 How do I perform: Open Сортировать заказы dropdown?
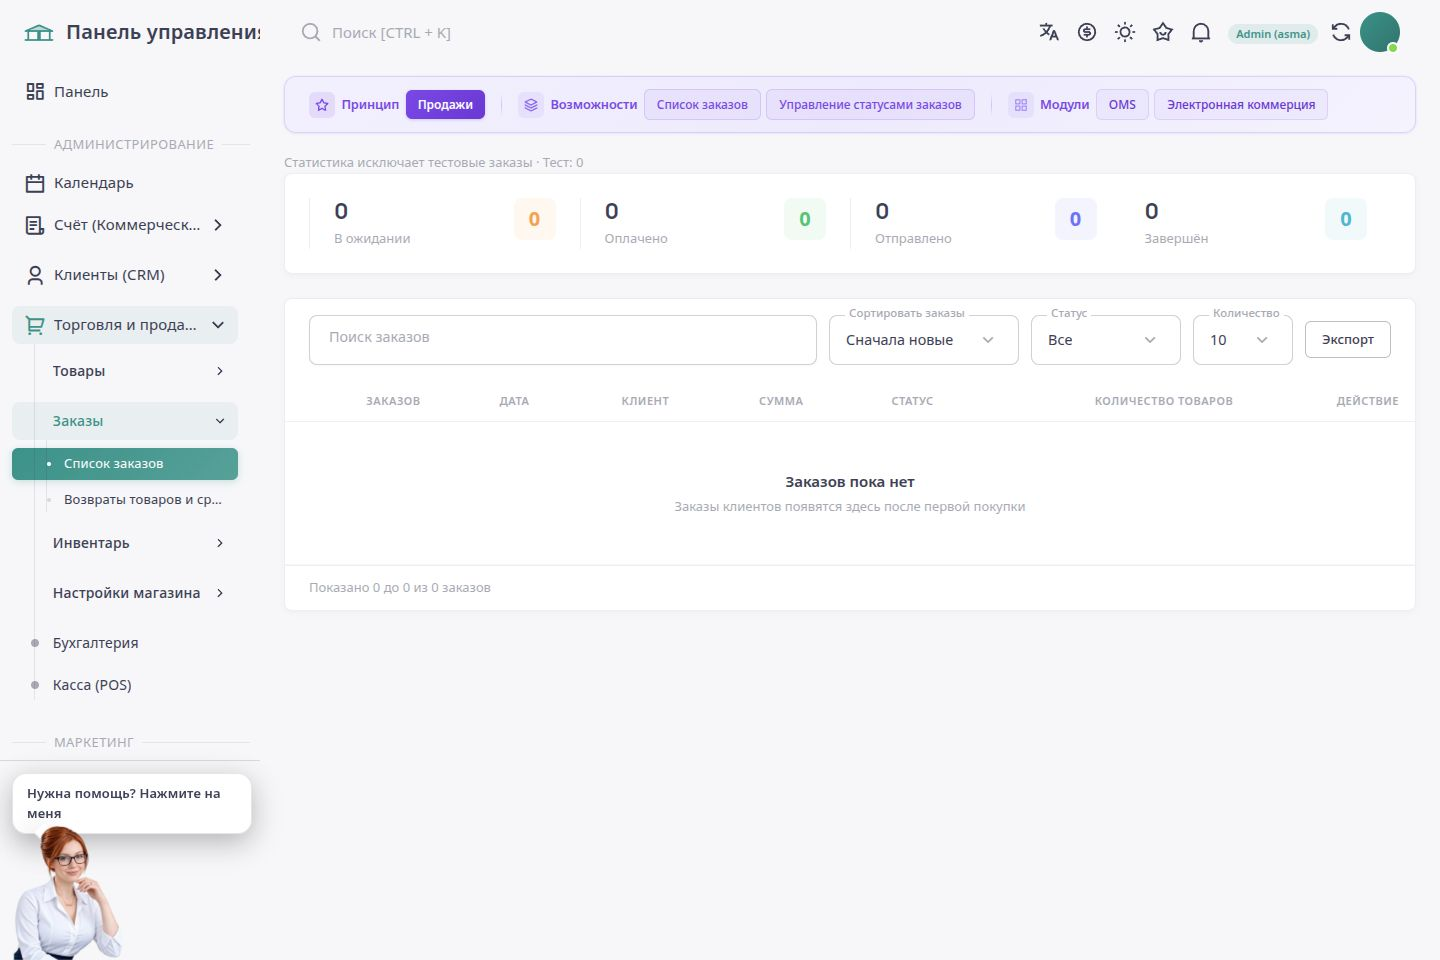(924, 340)
